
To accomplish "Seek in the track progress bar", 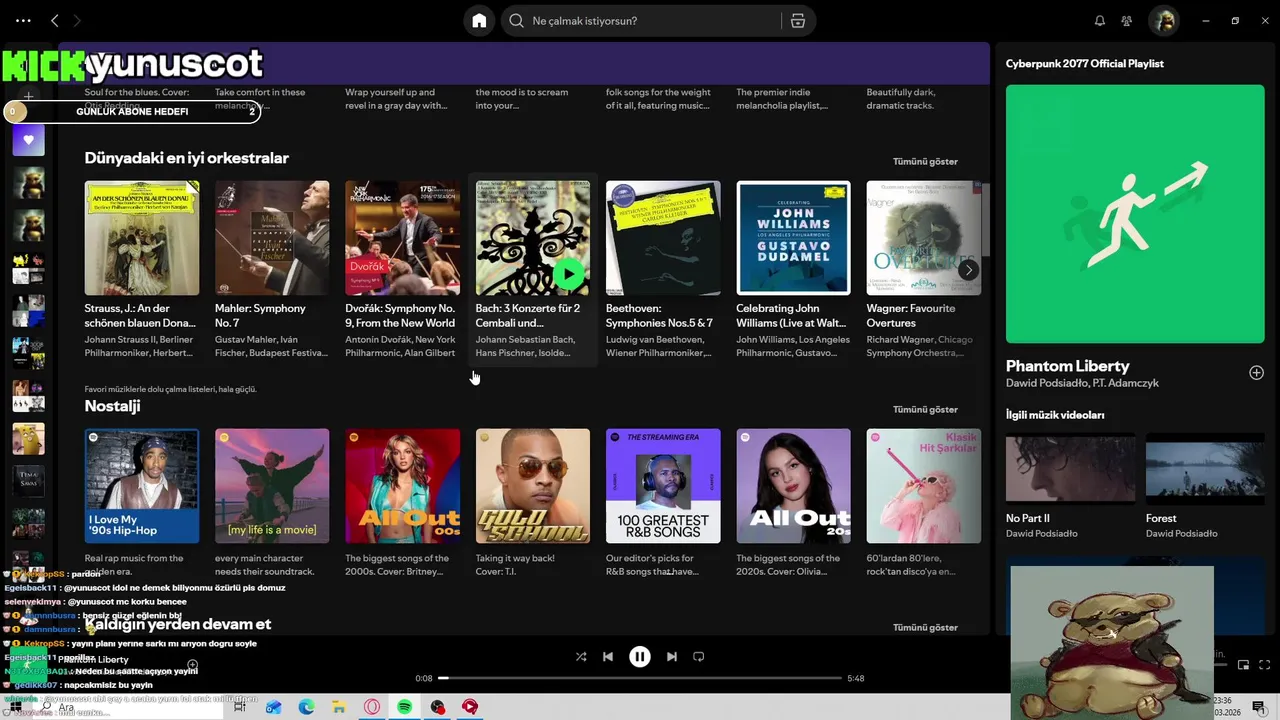I will pos(640,678).
